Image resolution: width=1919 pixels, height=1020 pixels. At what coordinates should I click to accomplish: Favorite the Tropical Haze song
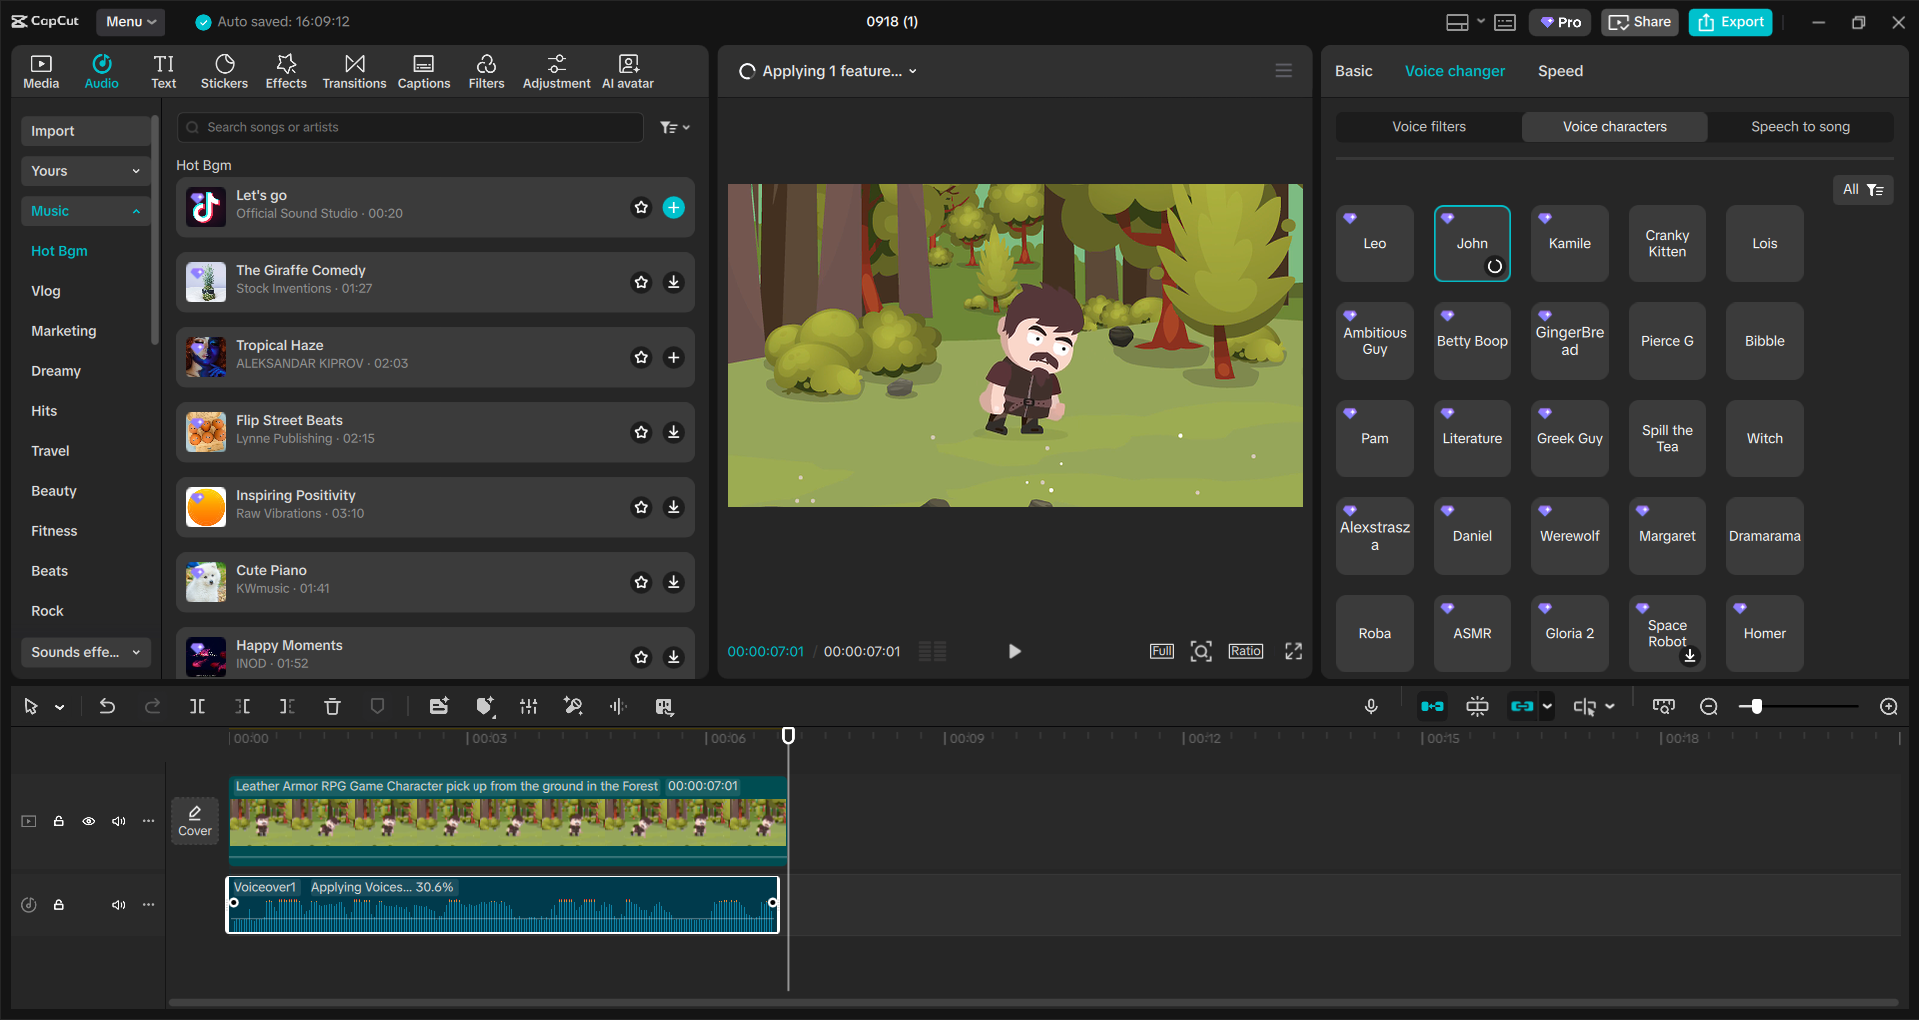641,358
